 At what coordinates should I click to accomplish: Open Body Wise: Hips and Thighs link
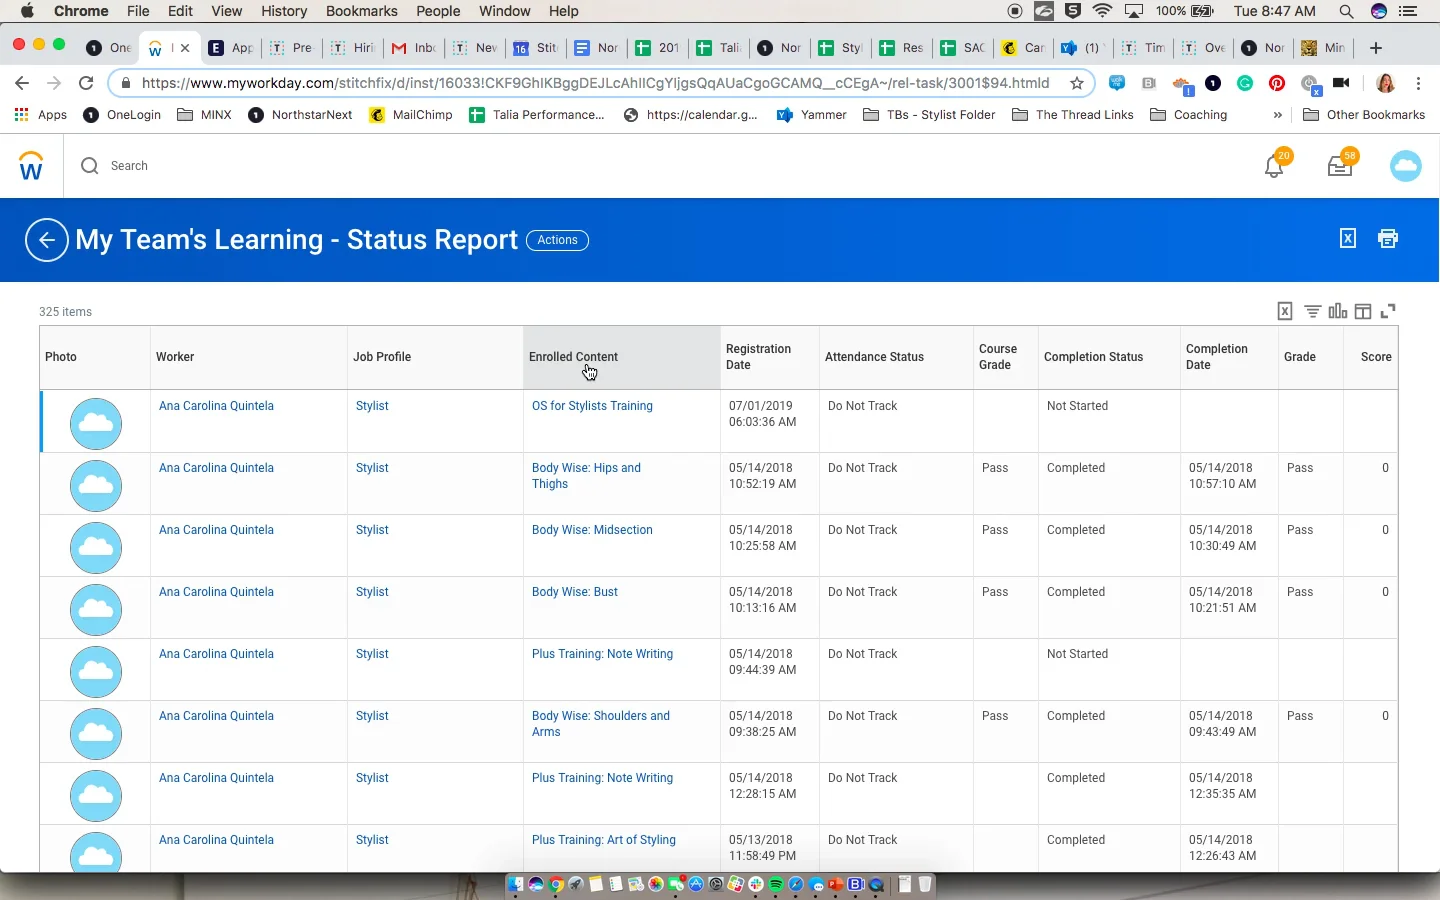click(x=586, y=476)
